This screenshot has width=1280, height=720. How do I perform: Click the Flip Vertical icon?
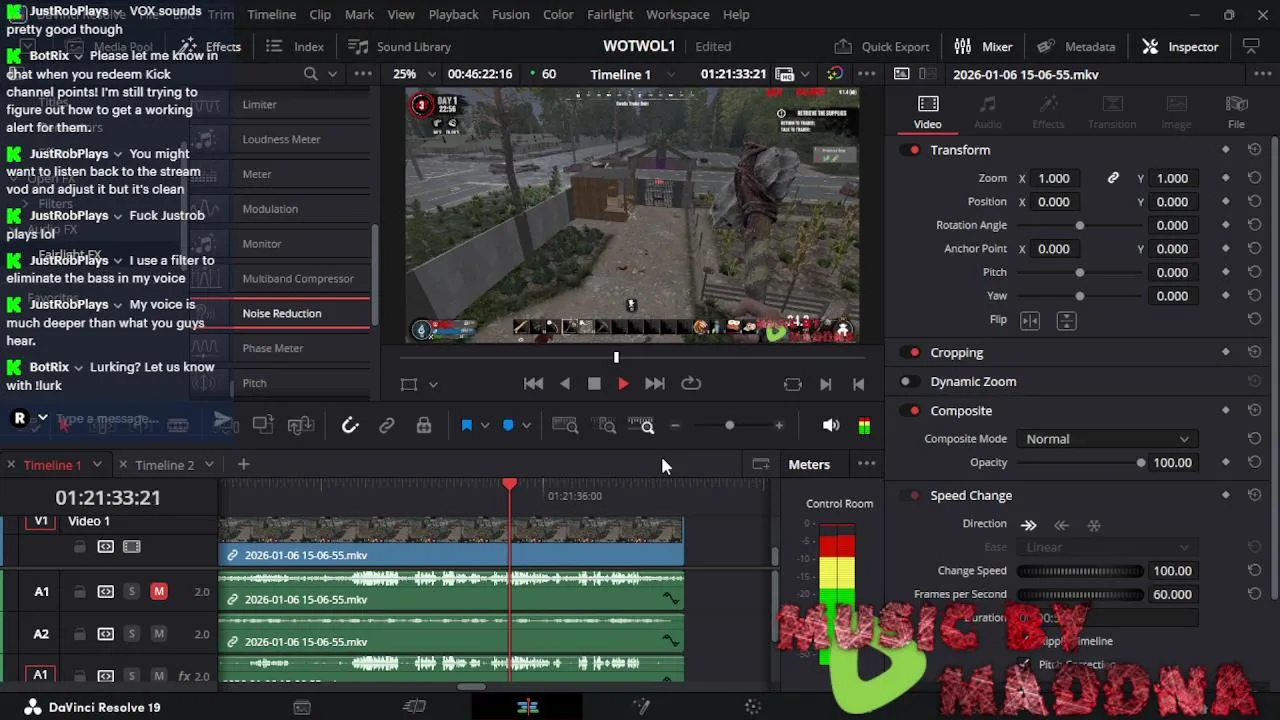coord(1067,320)
